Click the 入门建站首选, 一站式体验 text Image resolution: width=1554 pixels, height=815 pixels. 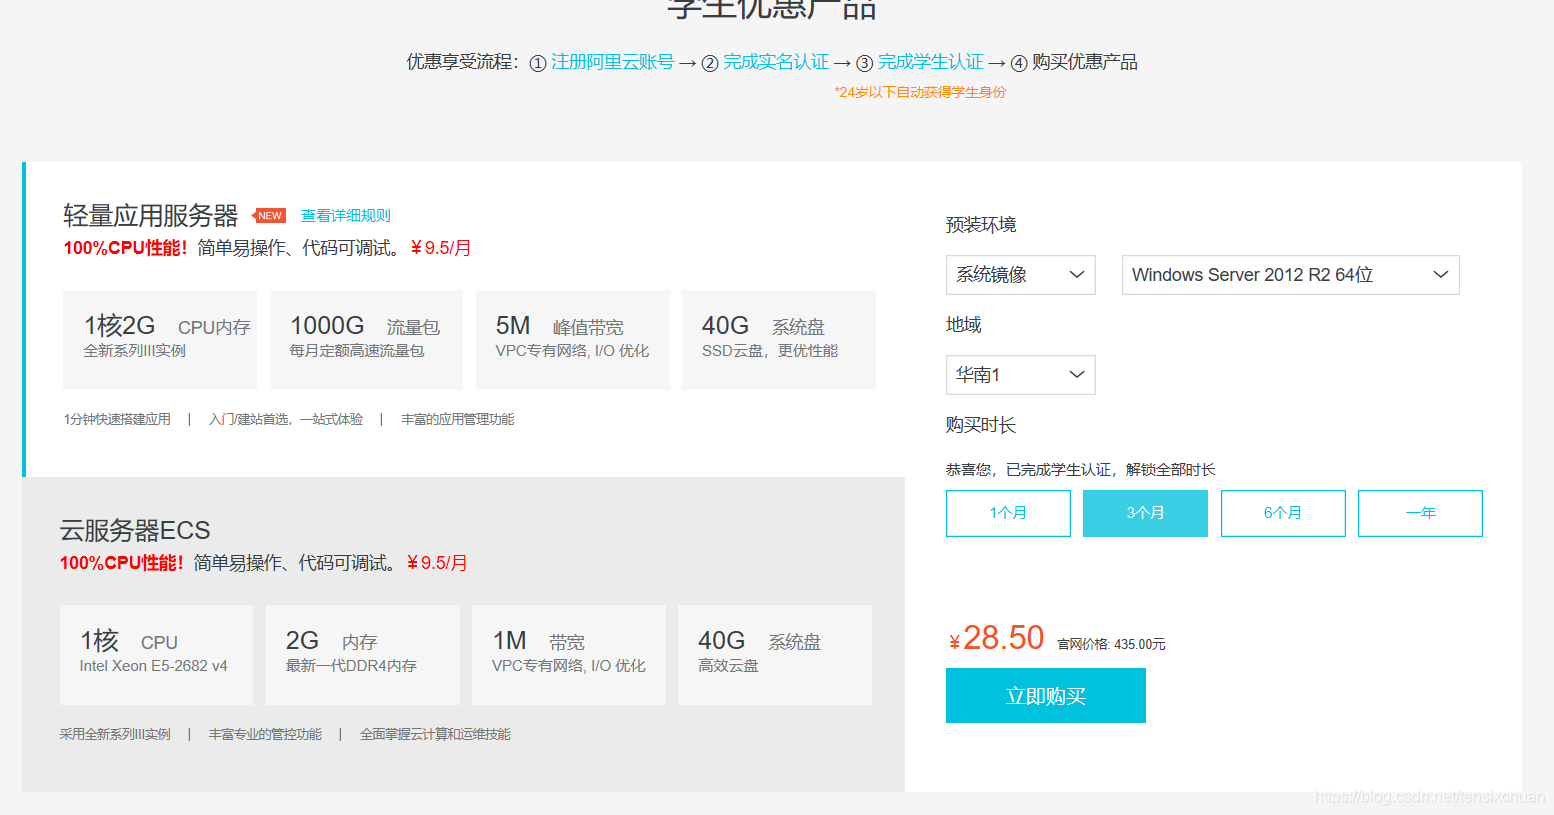point(286,420)
